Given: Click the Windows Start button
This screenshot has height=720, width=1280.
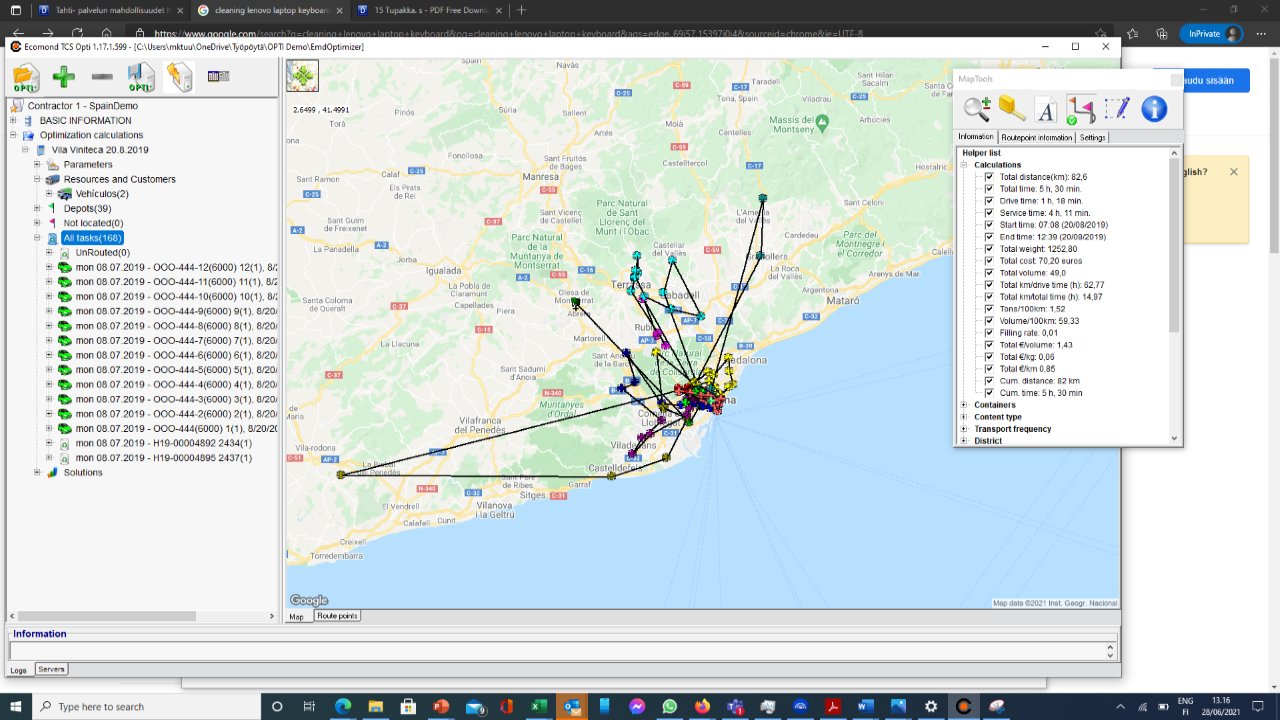Looking at the screenshot, I should pyautogui.click(x=16, y=706).
